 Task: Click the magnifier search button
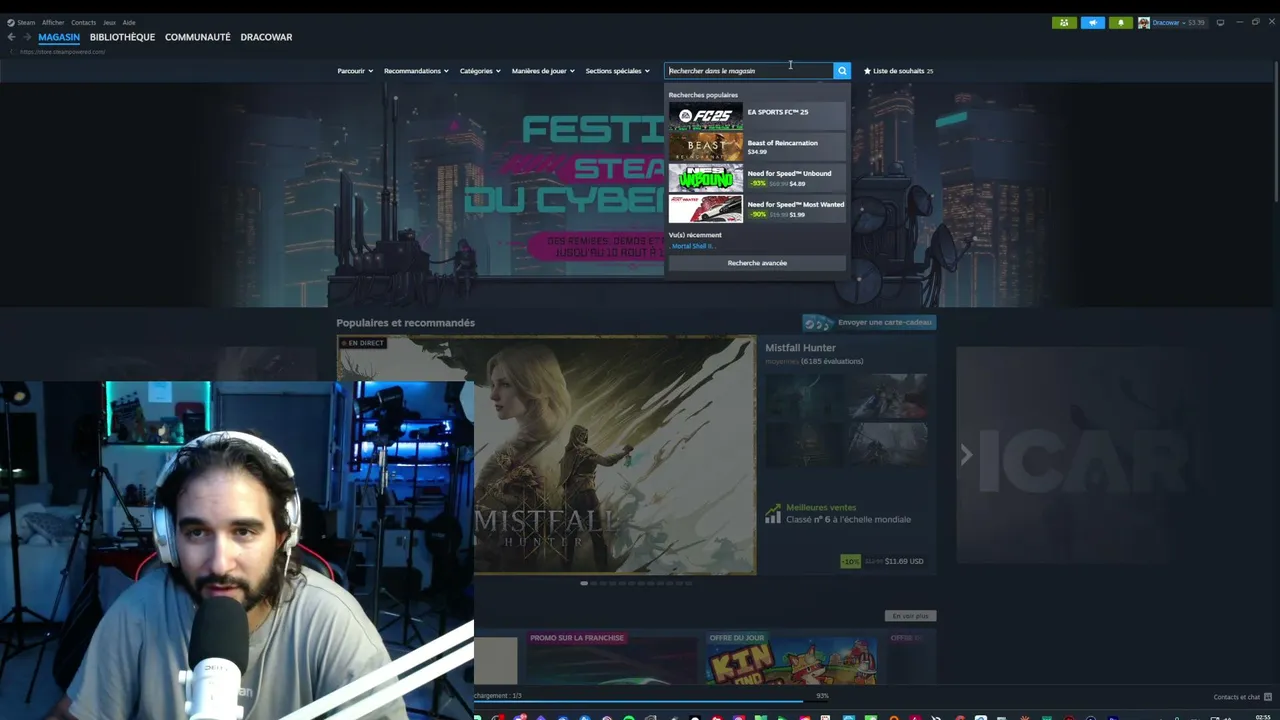click(842, 71)
